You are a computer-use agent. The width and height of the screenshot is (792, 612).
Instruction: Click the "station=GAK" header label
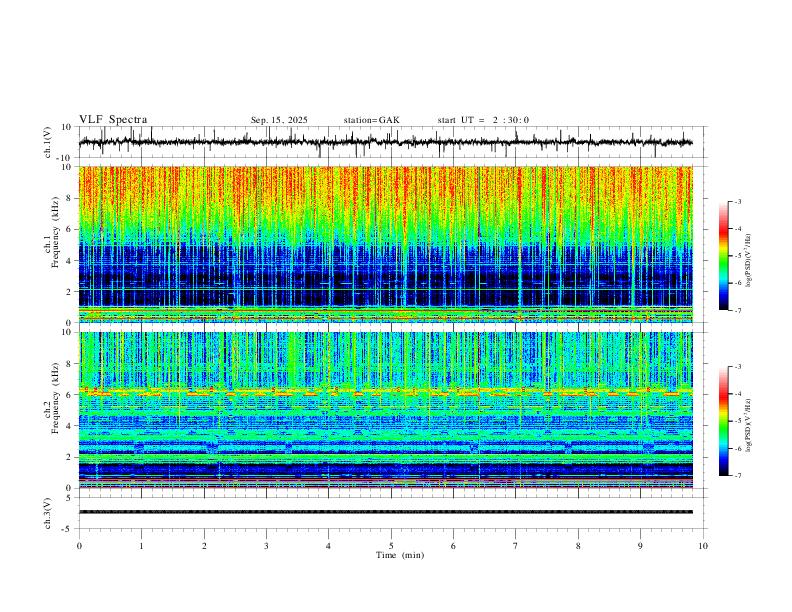(371, 120)
